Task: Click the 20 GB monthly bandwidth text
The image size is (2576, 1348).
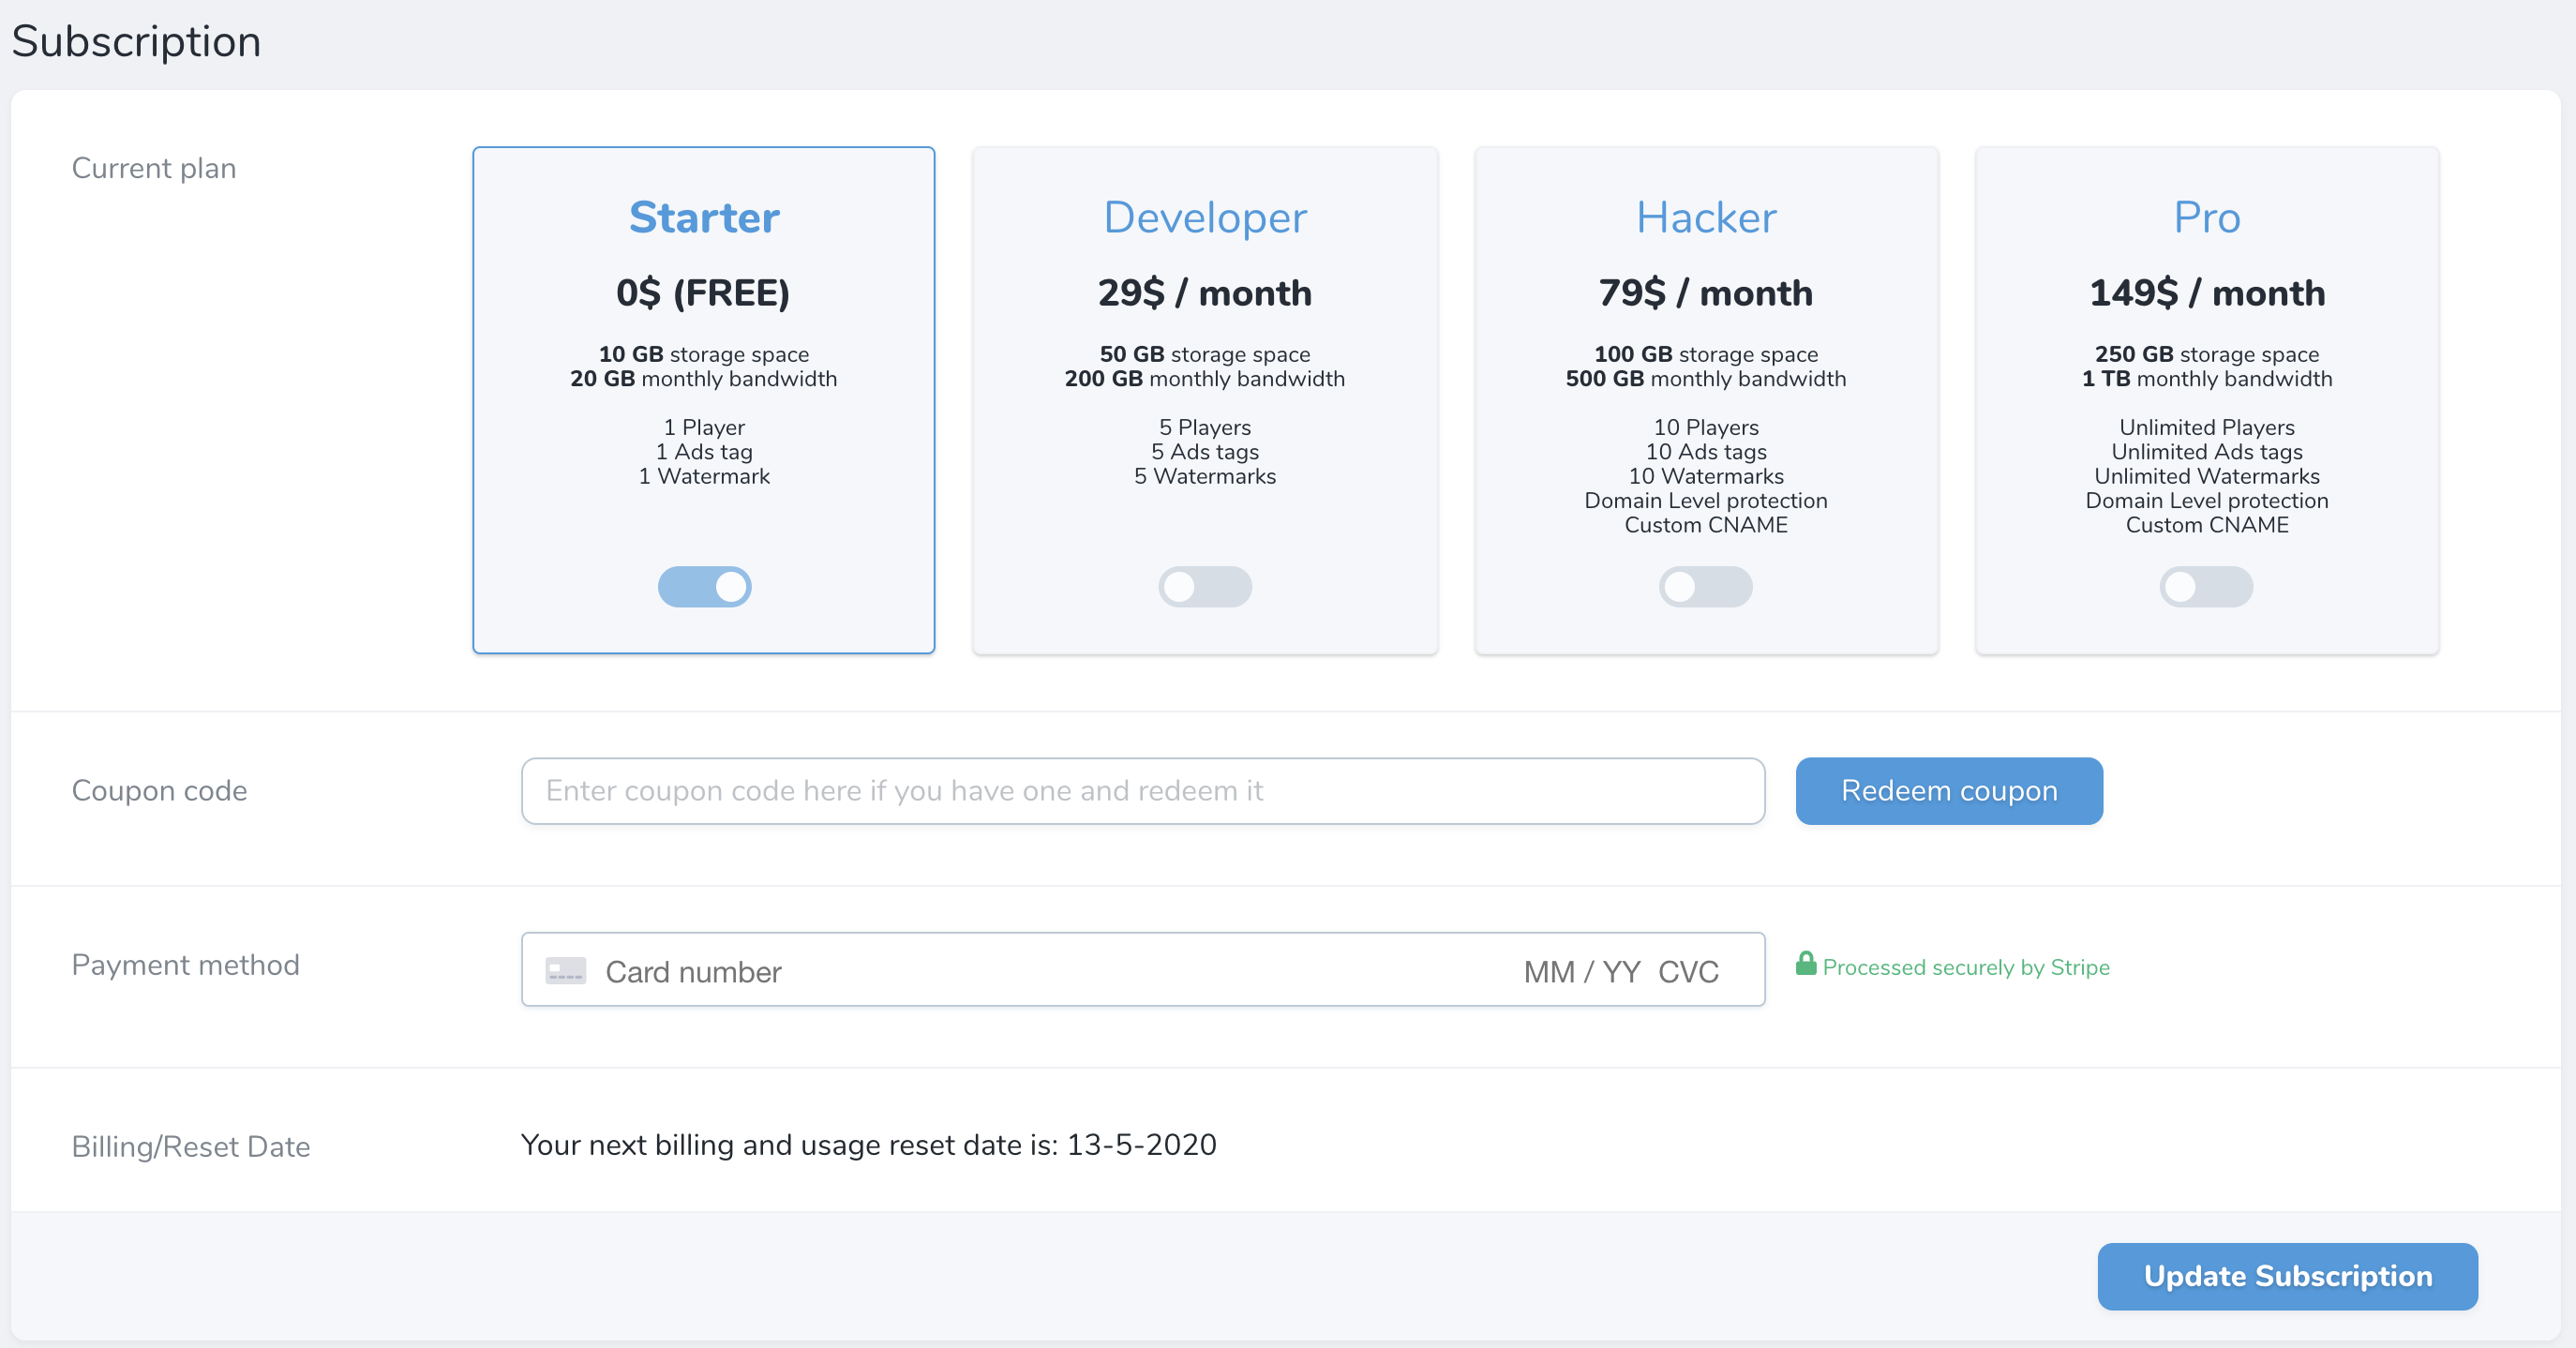Action: click(704, 379)
